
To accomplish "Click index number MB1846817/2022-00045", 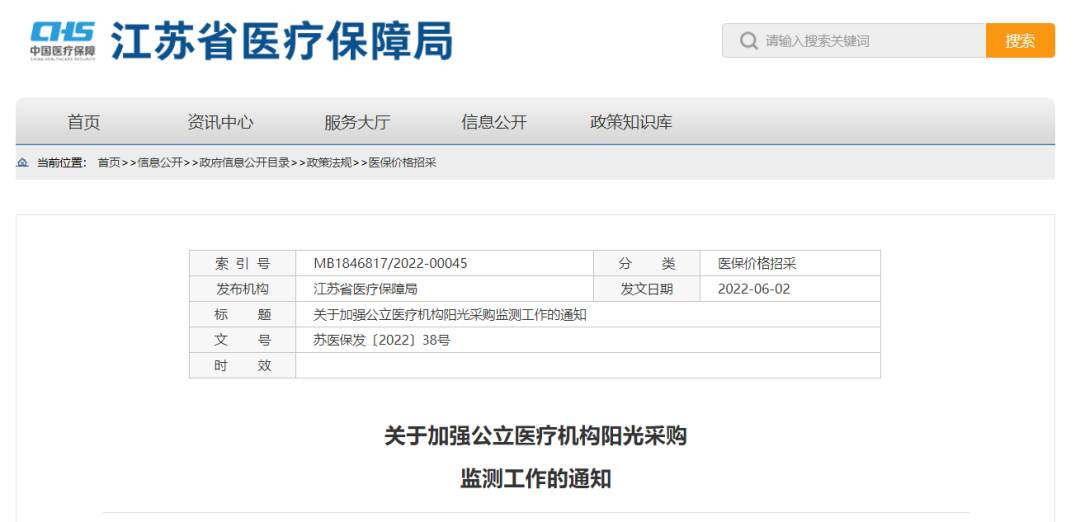I will pyautogui.click(x=391, y=264).
